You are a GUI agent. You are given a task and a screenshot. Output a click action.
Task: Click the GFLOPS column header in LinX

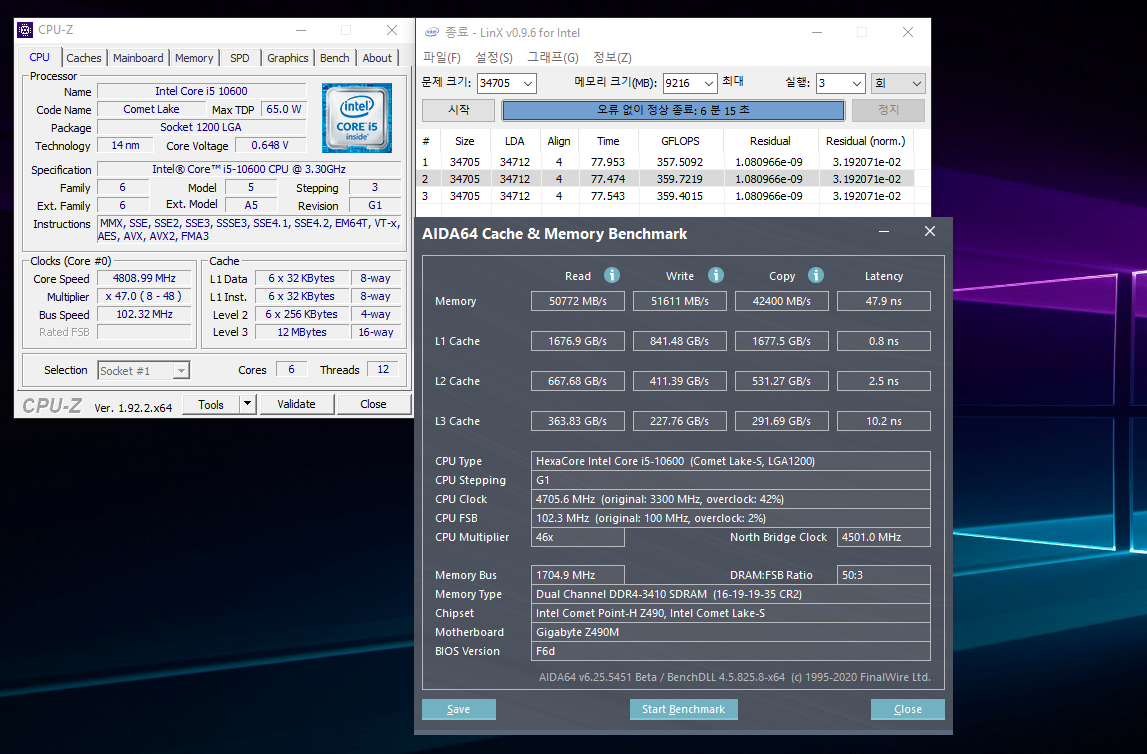point(680,141)
